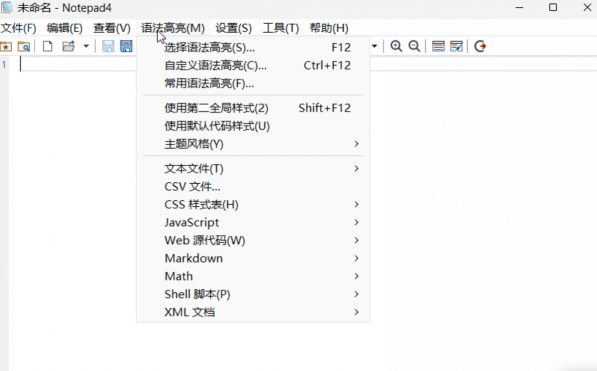Maximize the Notepad4 window

[x=553, y=7]
